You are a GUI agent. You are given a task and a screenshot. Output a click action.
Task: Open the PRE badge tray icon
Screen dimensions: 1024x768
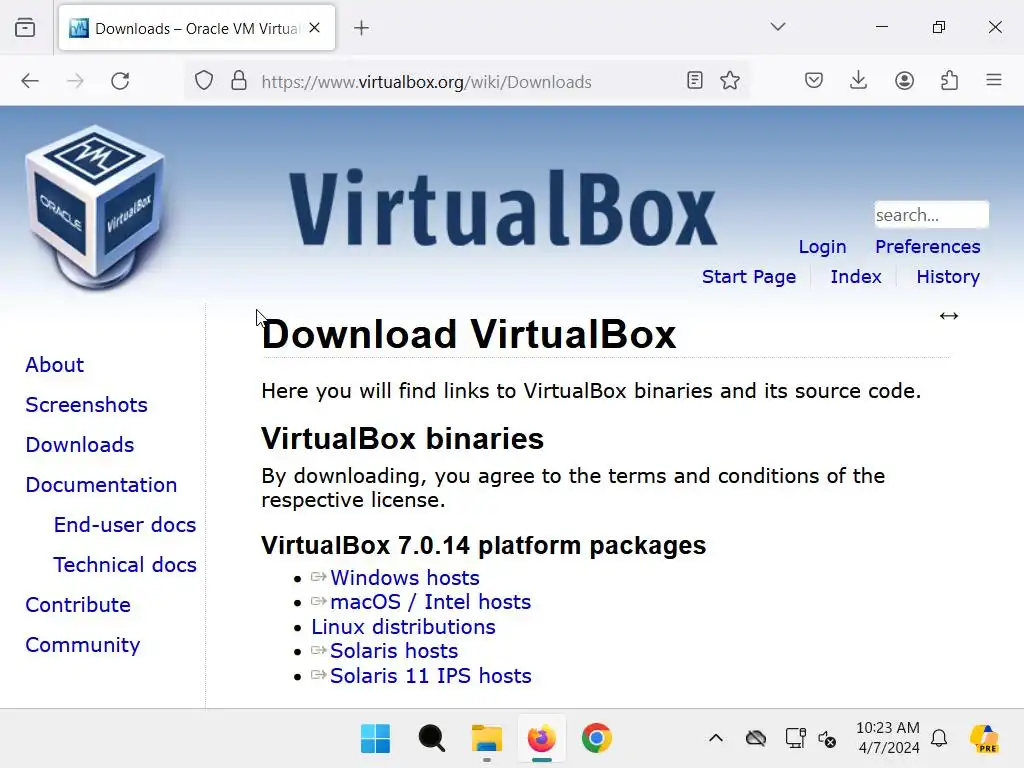[985, 739]
